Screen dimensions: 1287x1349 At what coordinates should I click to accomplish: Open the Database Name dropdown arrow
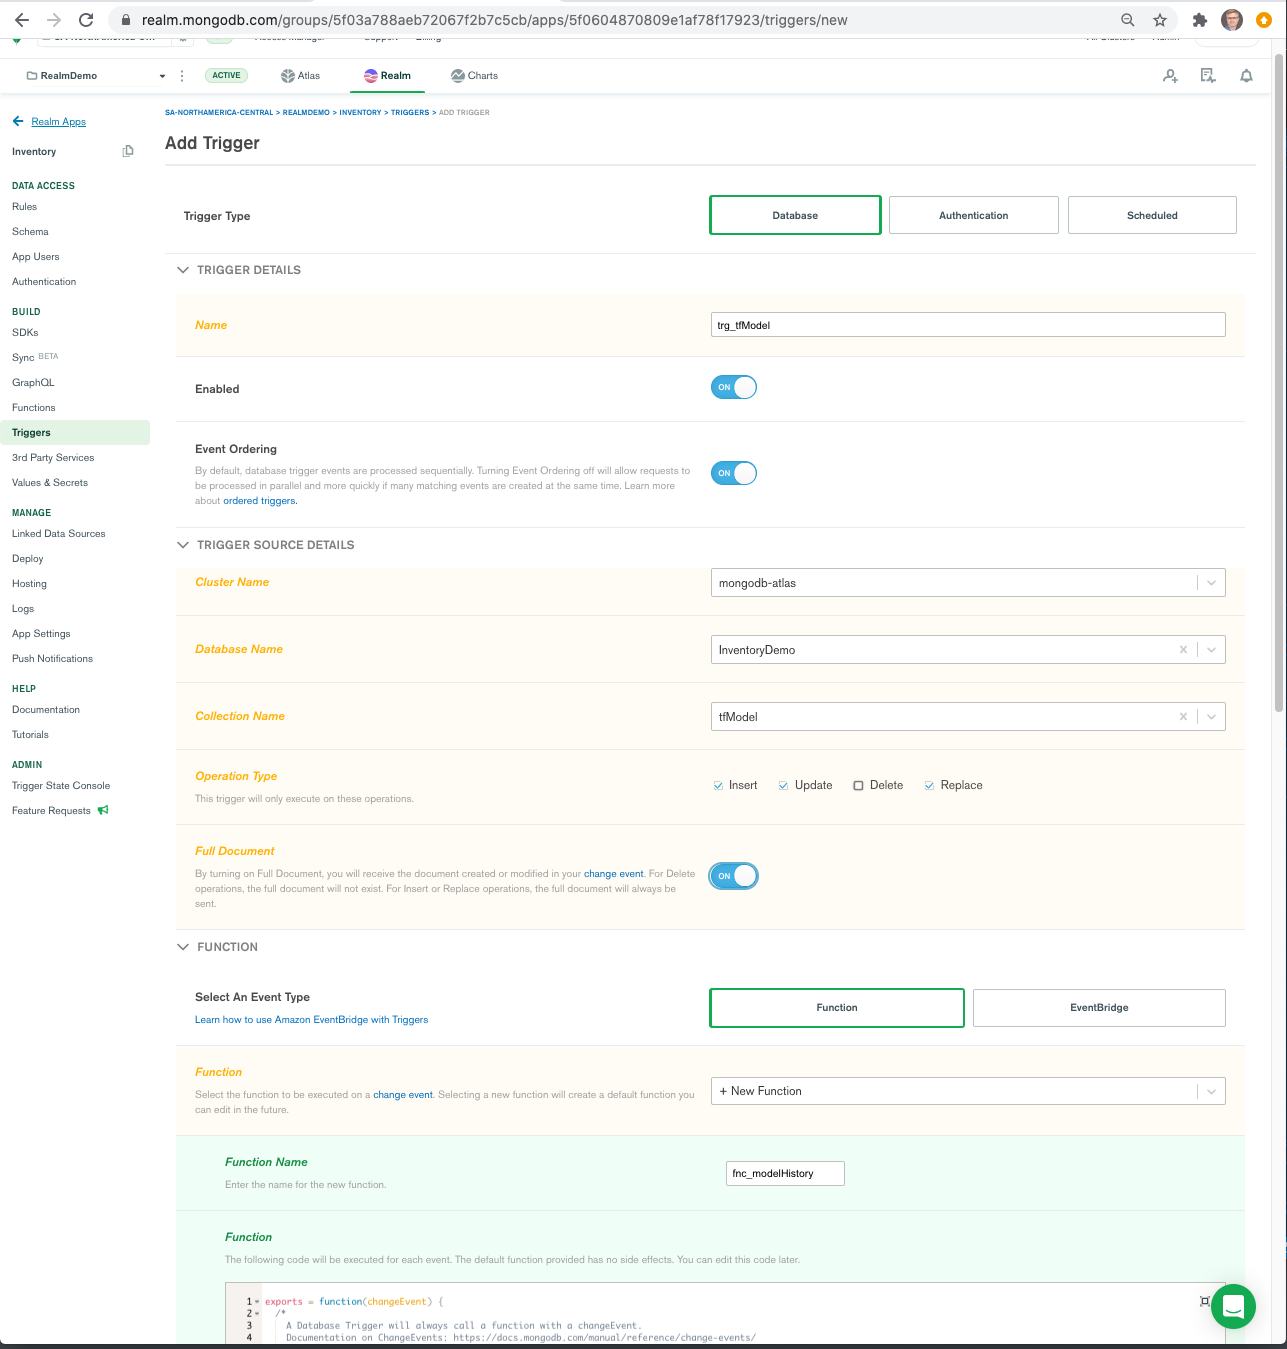click(x=1212, y=650)
